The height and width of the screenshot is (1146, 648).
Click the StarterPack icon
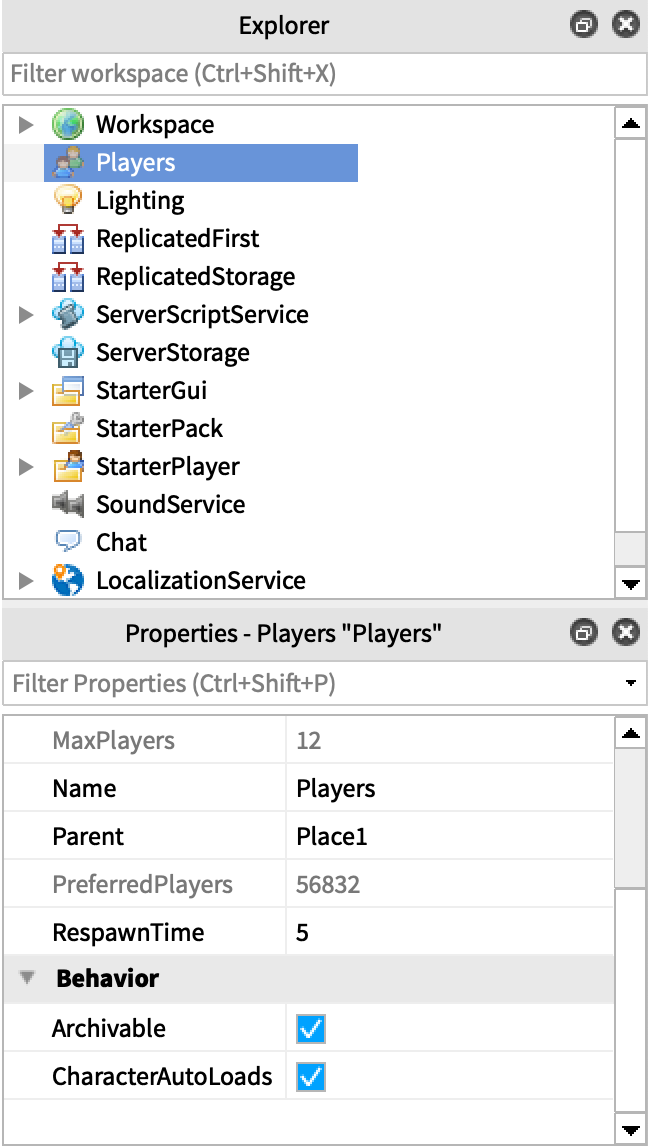coord(67,429)
